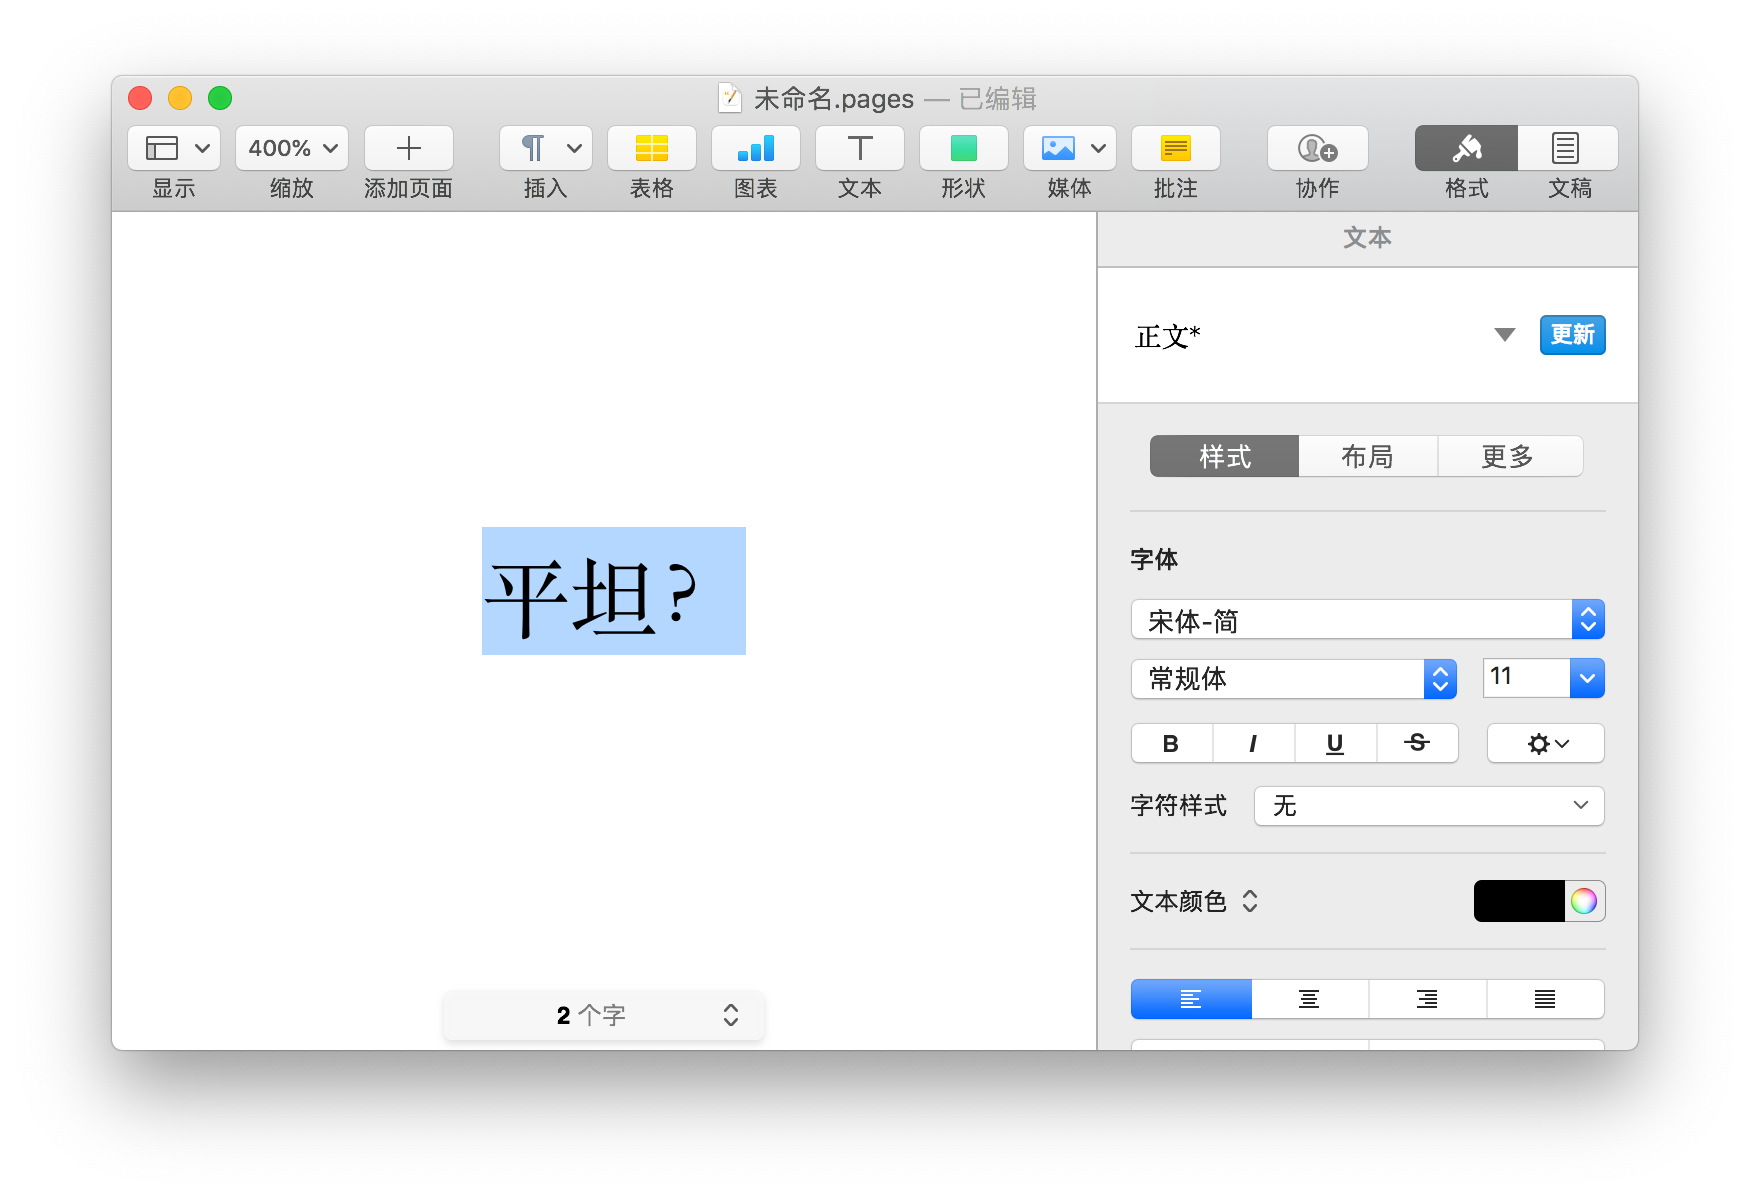1750x1198 pixels.
Task: Toggle italic formatting
Action: pyautogui.click(x=1254, y=743)
